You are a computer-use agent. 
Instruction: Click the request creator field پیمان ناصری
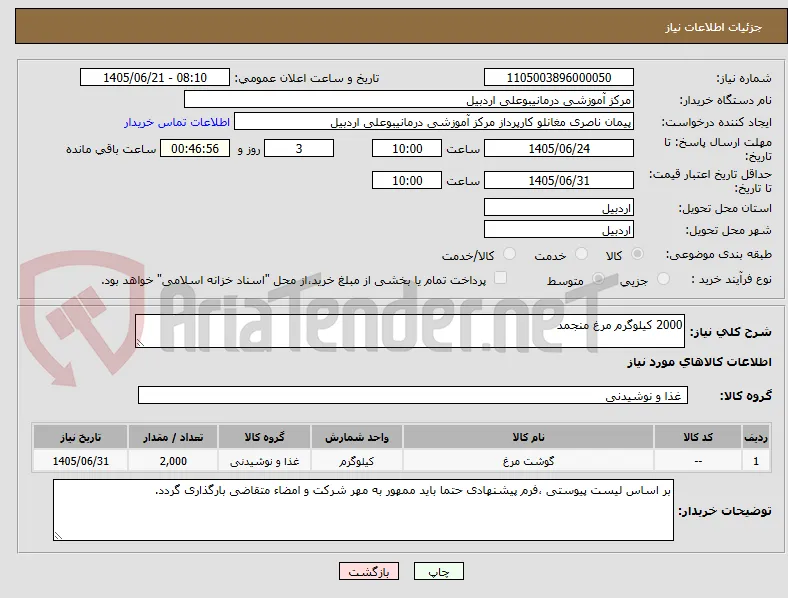point(434,122)
